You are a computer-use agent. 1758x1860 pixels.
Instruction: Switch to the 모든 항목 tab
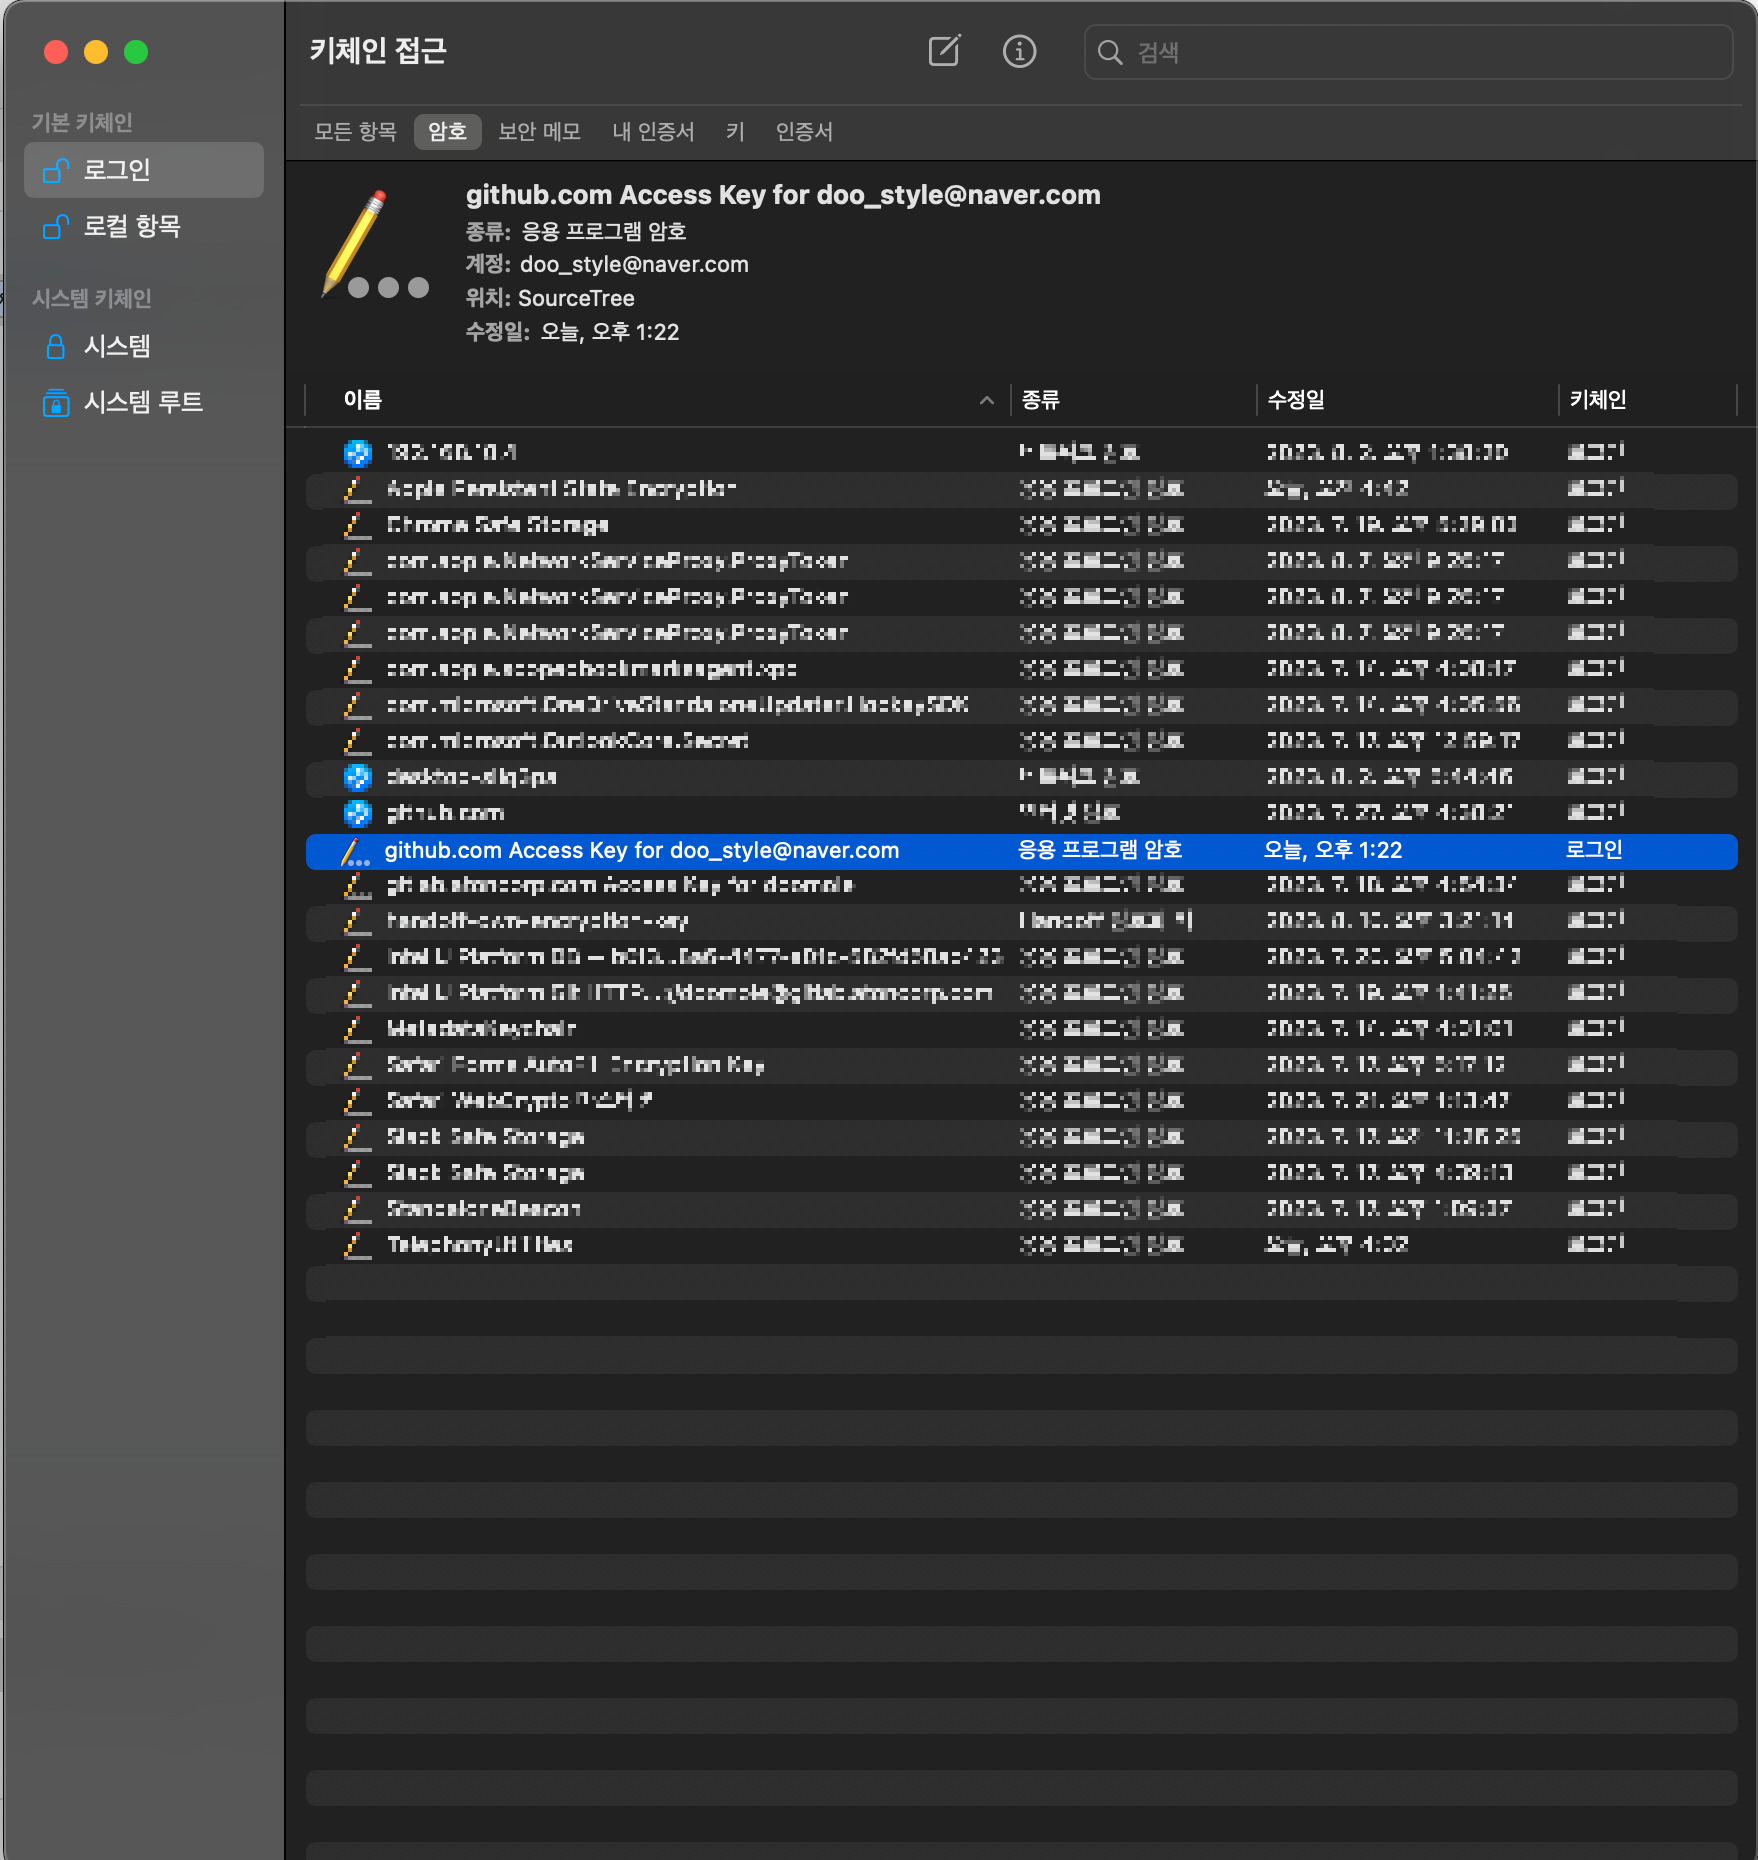[355, 132]
